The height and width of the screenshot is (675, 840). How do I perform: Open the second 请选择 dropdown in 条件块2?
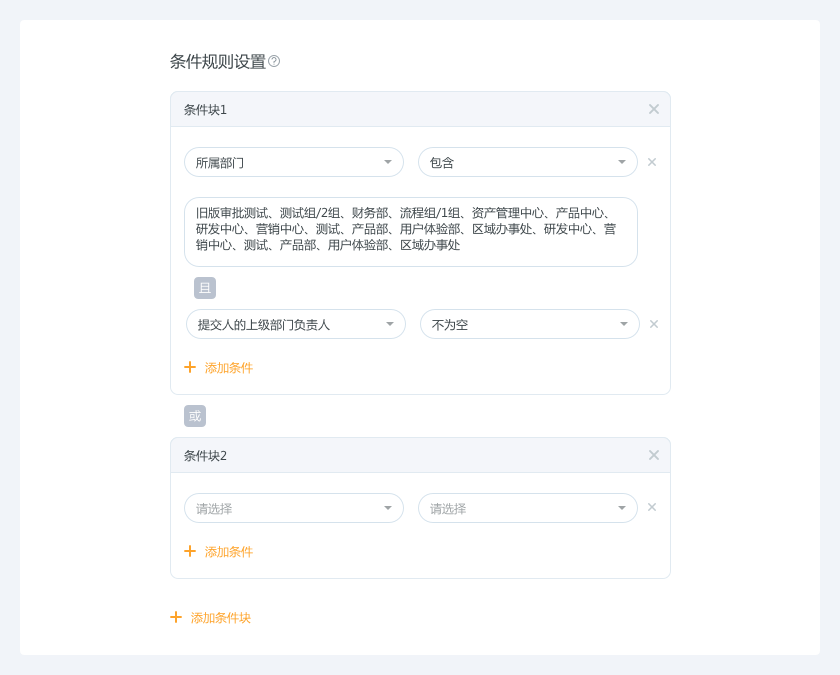coord(528,508)
